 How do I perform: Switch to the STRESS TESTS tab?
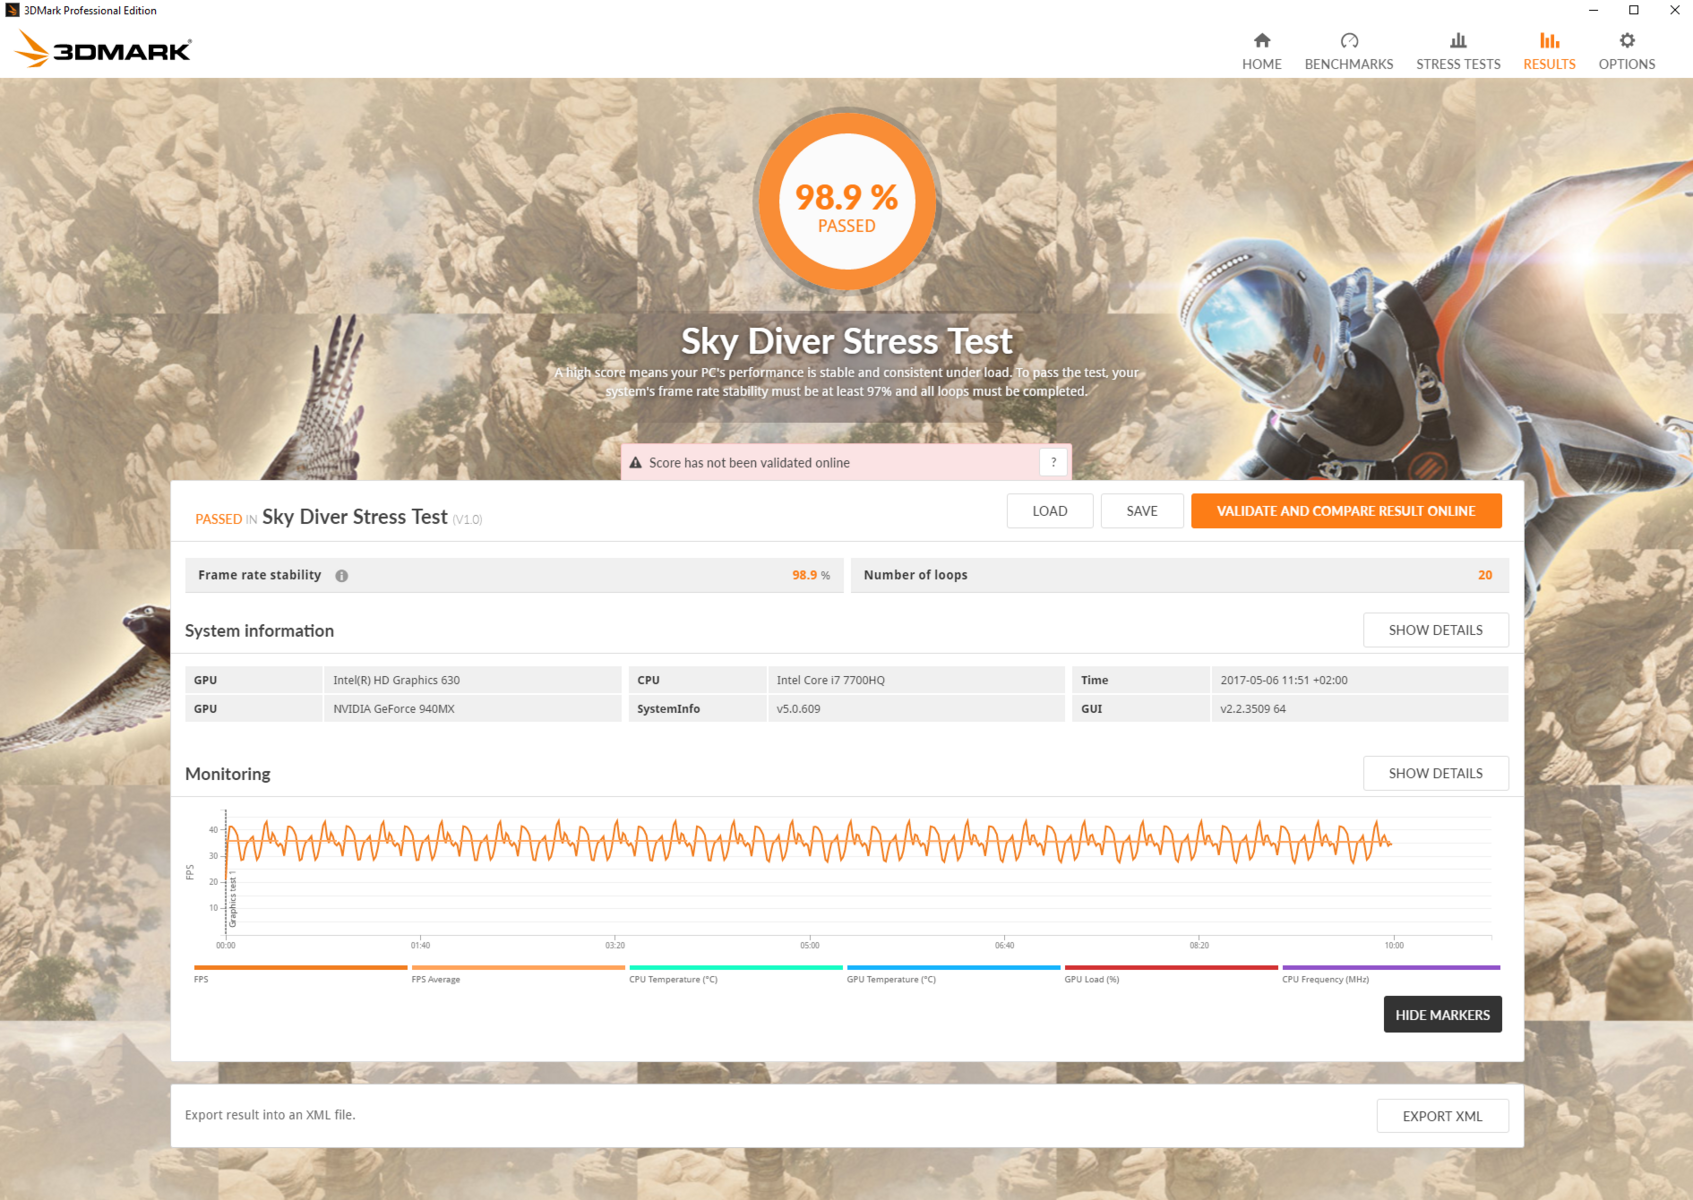[x=1458, y=51]
